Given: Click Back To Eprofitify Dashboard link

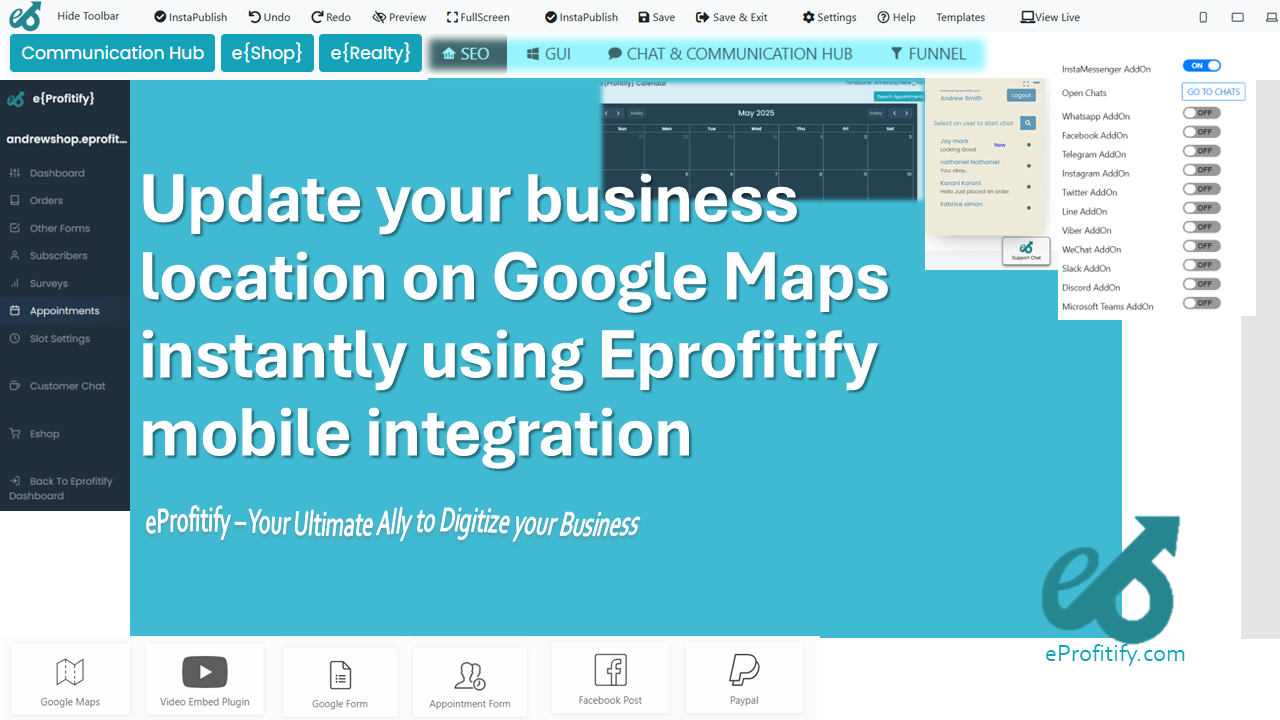Looking at the screenshot, I should [x=60, y=488].
